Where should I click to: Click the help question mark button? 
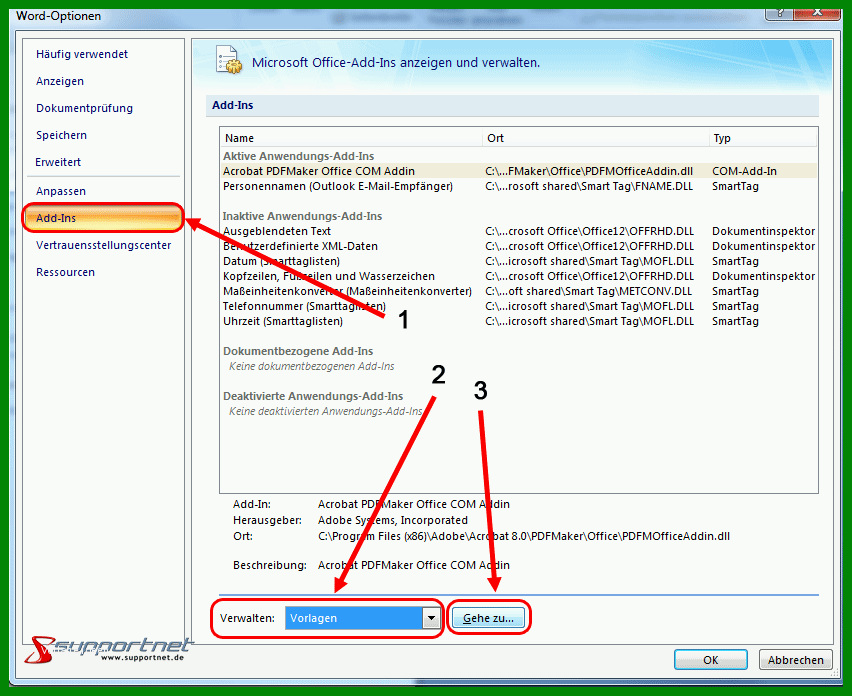(780, 13)
